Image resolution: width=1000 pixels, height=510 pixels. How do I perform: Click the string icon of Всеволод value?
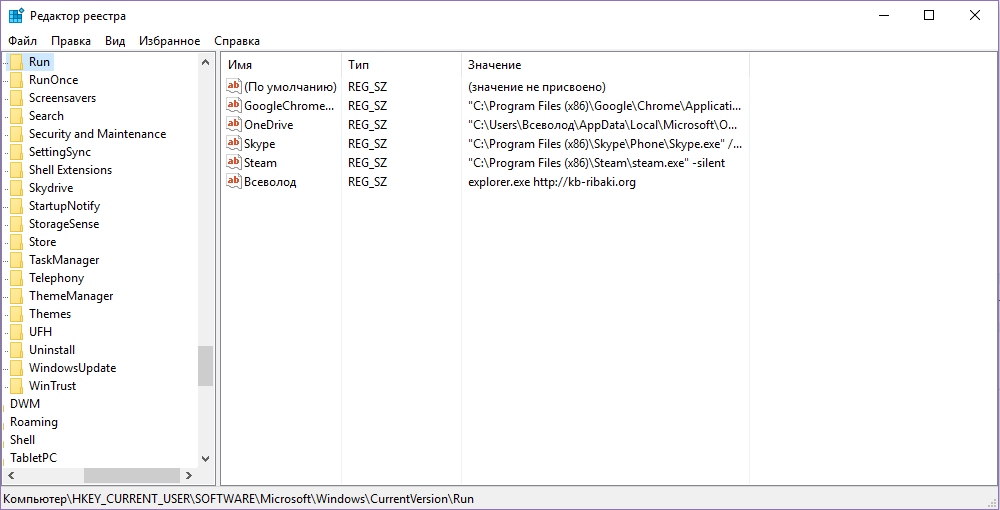coord(235,182)
